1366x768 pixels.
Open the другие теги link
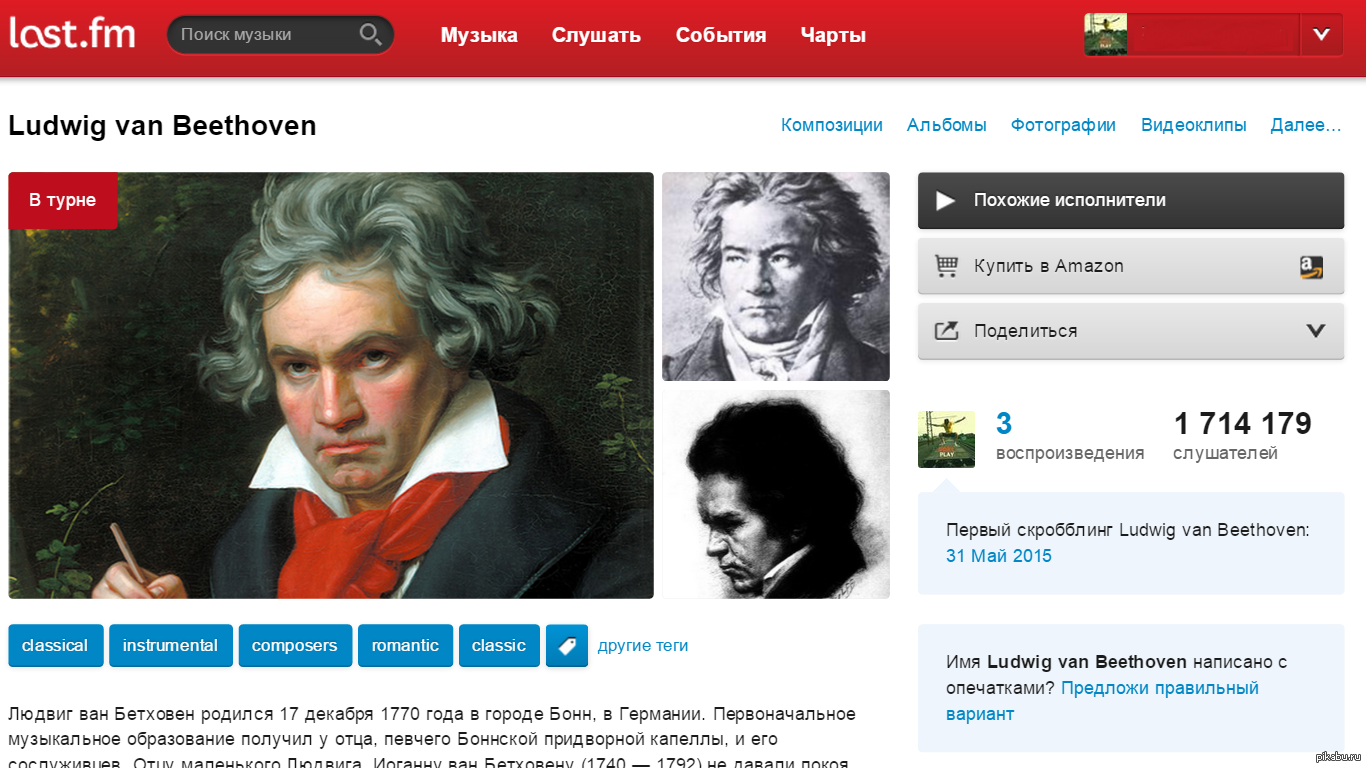click(x=643, y=646)
